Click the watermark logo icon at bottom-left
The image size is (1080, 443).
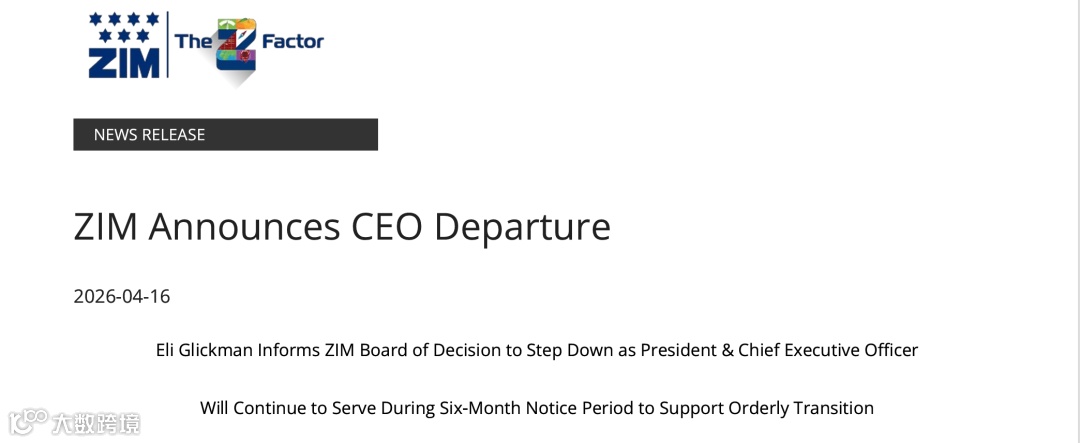[x=28, y=422]
